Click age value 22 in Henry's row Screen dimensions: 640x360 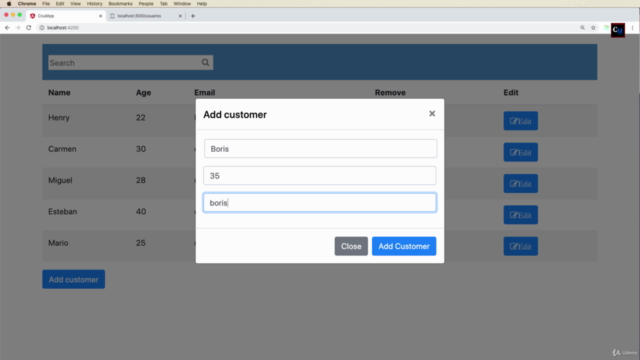tap(140, 118)
